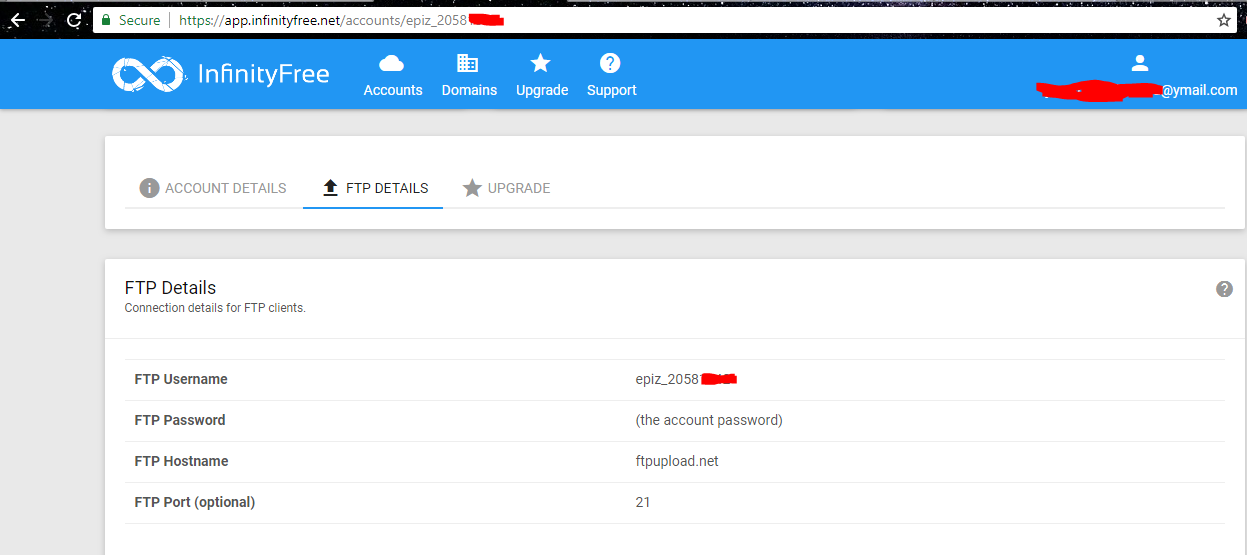
Task: Open the Upgrade tab beside FTP Details
Action: [506, 188]
